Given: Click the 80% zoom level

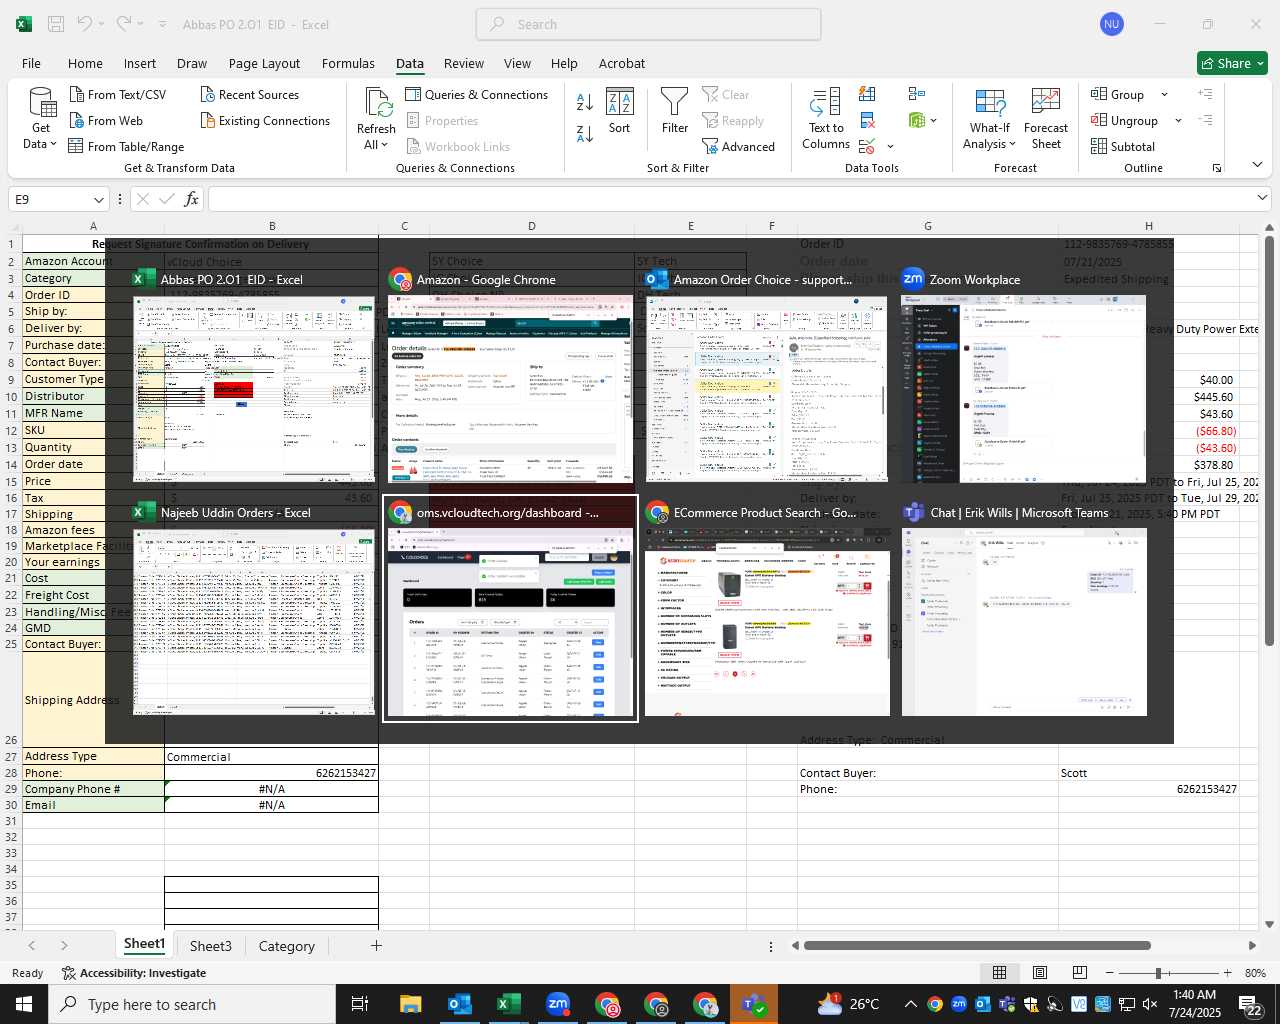Looking at the screenshot, I should point(1255,973).
